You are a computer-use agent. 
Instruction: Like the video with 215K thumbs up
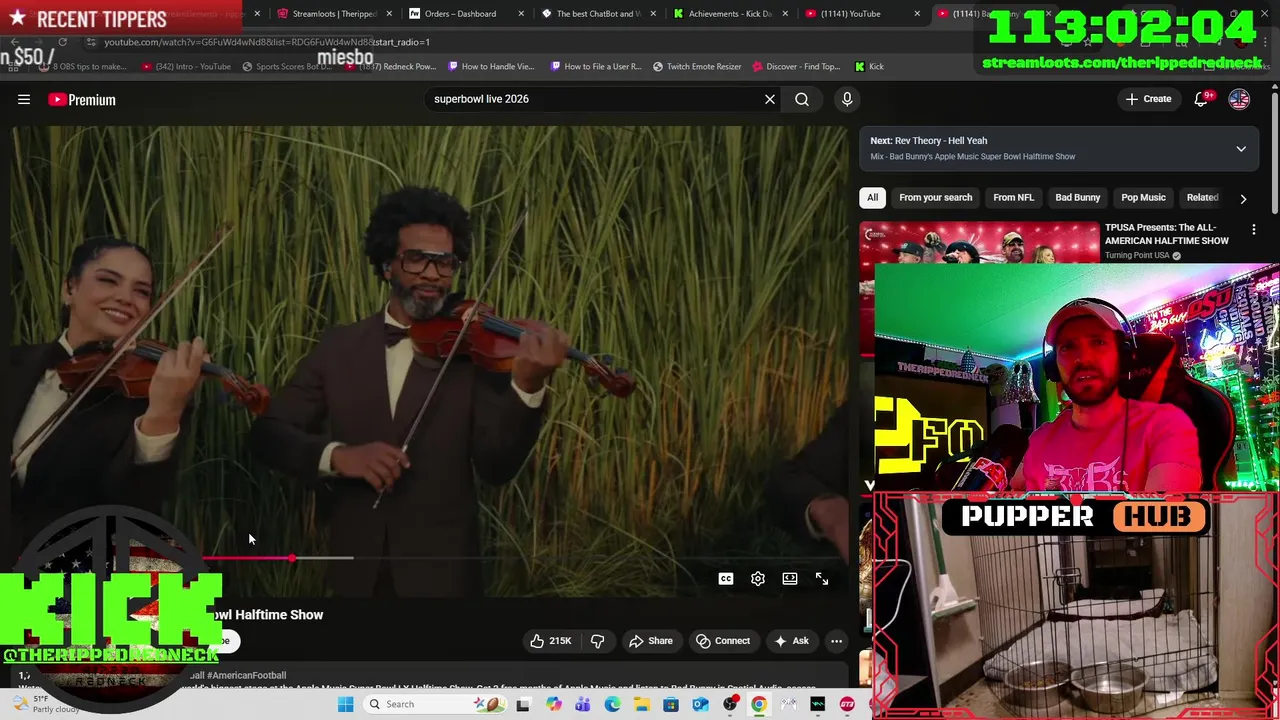point(550,641)
